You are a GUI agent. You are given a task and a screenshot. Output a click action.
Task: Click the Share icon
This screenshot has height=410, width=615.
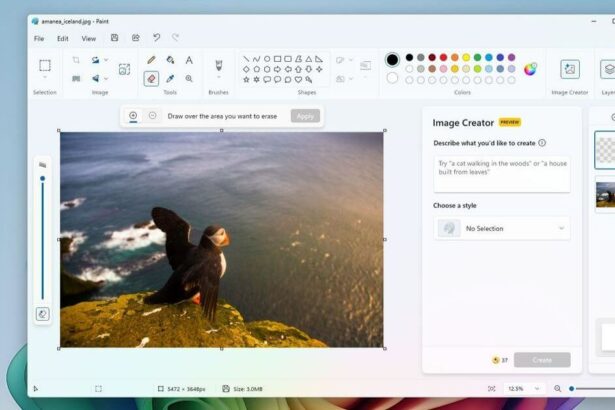pos(135,38)
